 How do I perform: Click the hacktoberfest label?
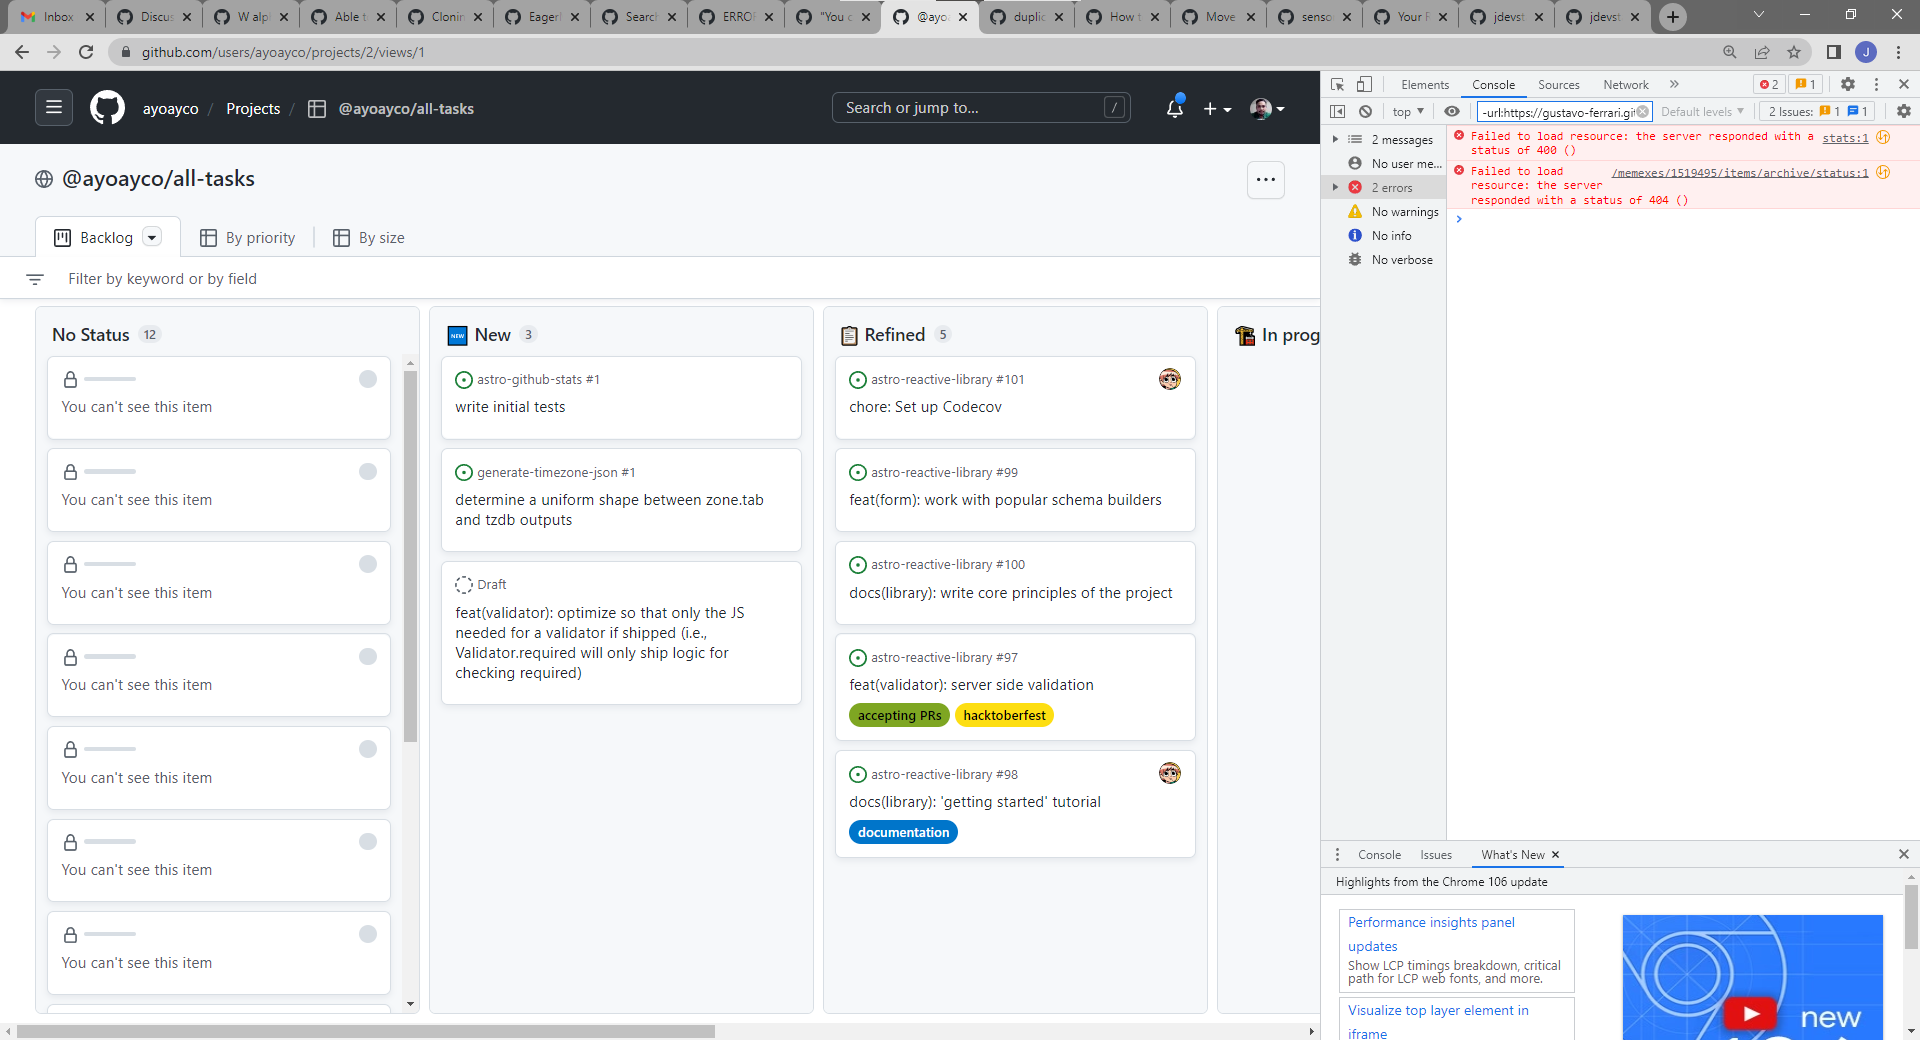(1004, 715)
